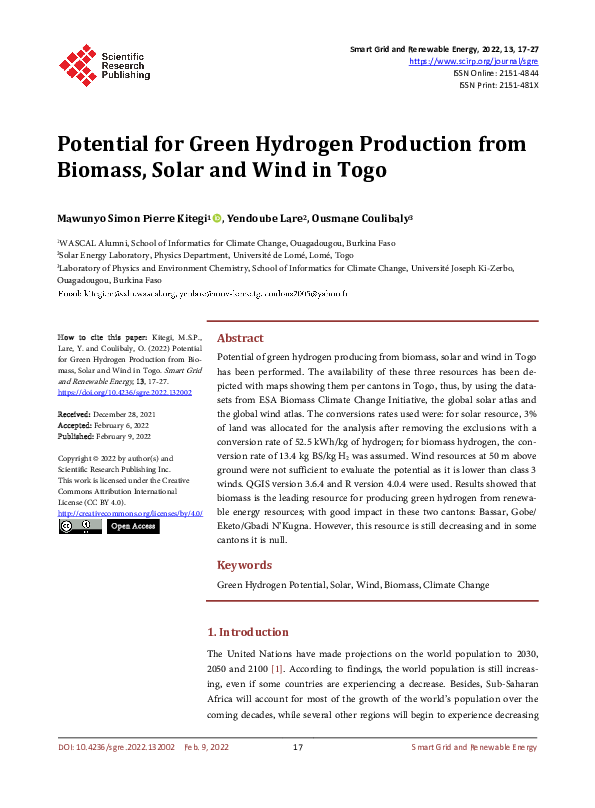Open the ORCID icon beside Kitegi's name
Screen dimensions: 595x808
click(217, 218)
